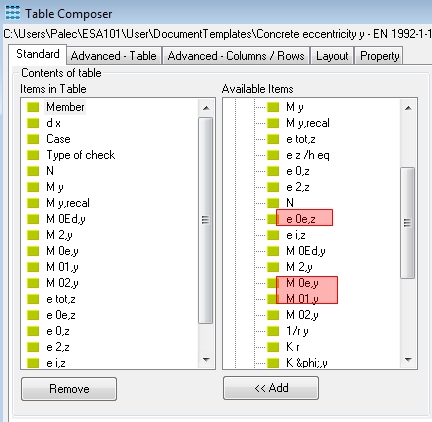Click down arrow of Items in Table scrollbar

coord(206,360)
